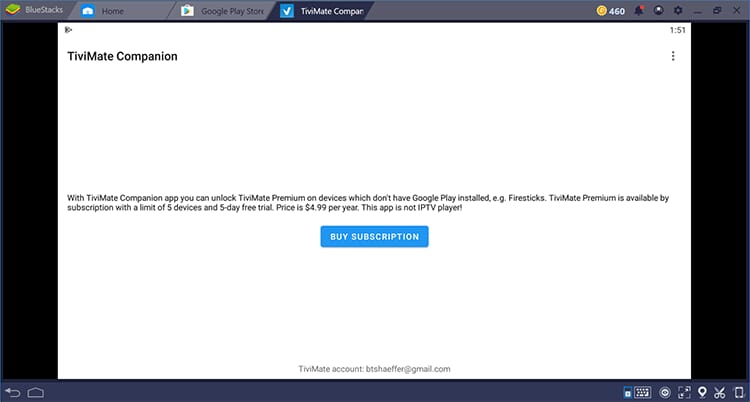Restore down the BlueStacks window

point(717,10)
